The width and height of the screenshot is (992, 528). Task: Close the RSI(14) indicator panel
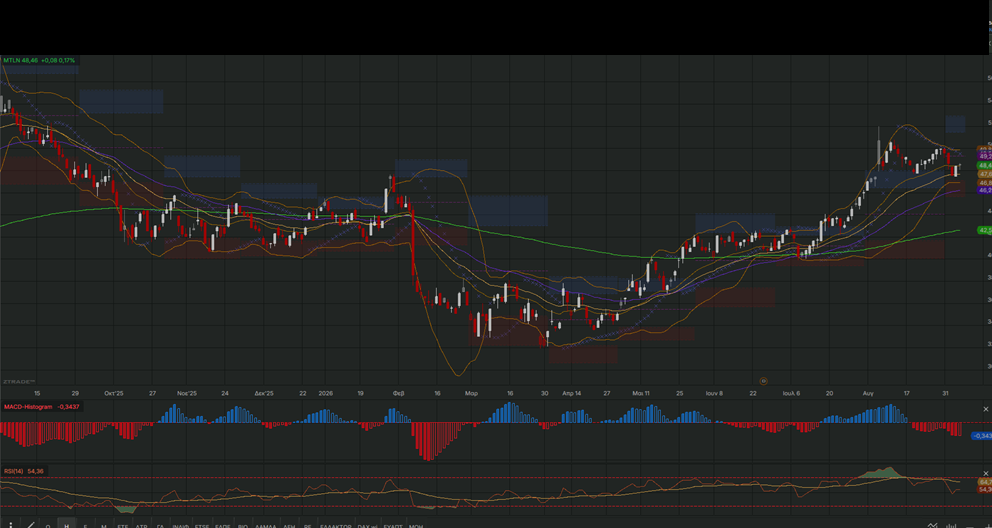(985, 473)
